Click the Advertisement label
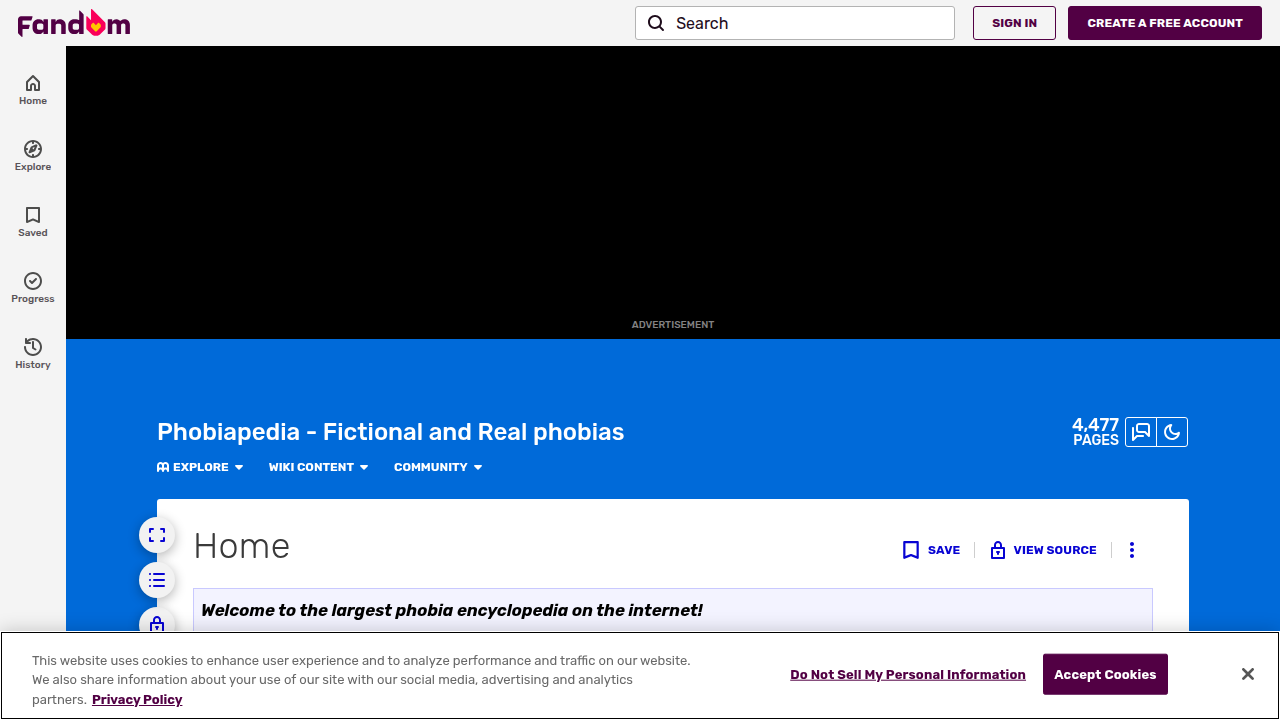 tap(673, 325)
